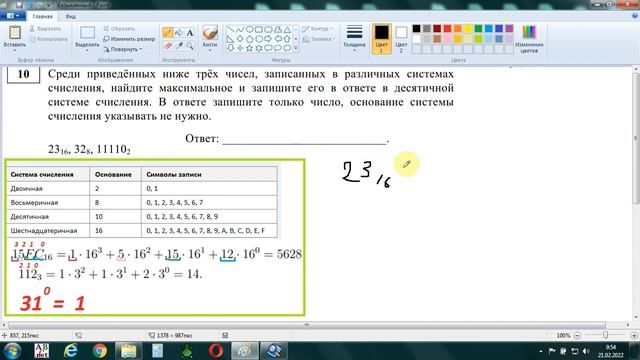Pick the orange color swatch
Image resolution: width=640 pixels, height=360 pixels.
pyautogui.click(x=458, y=29)
